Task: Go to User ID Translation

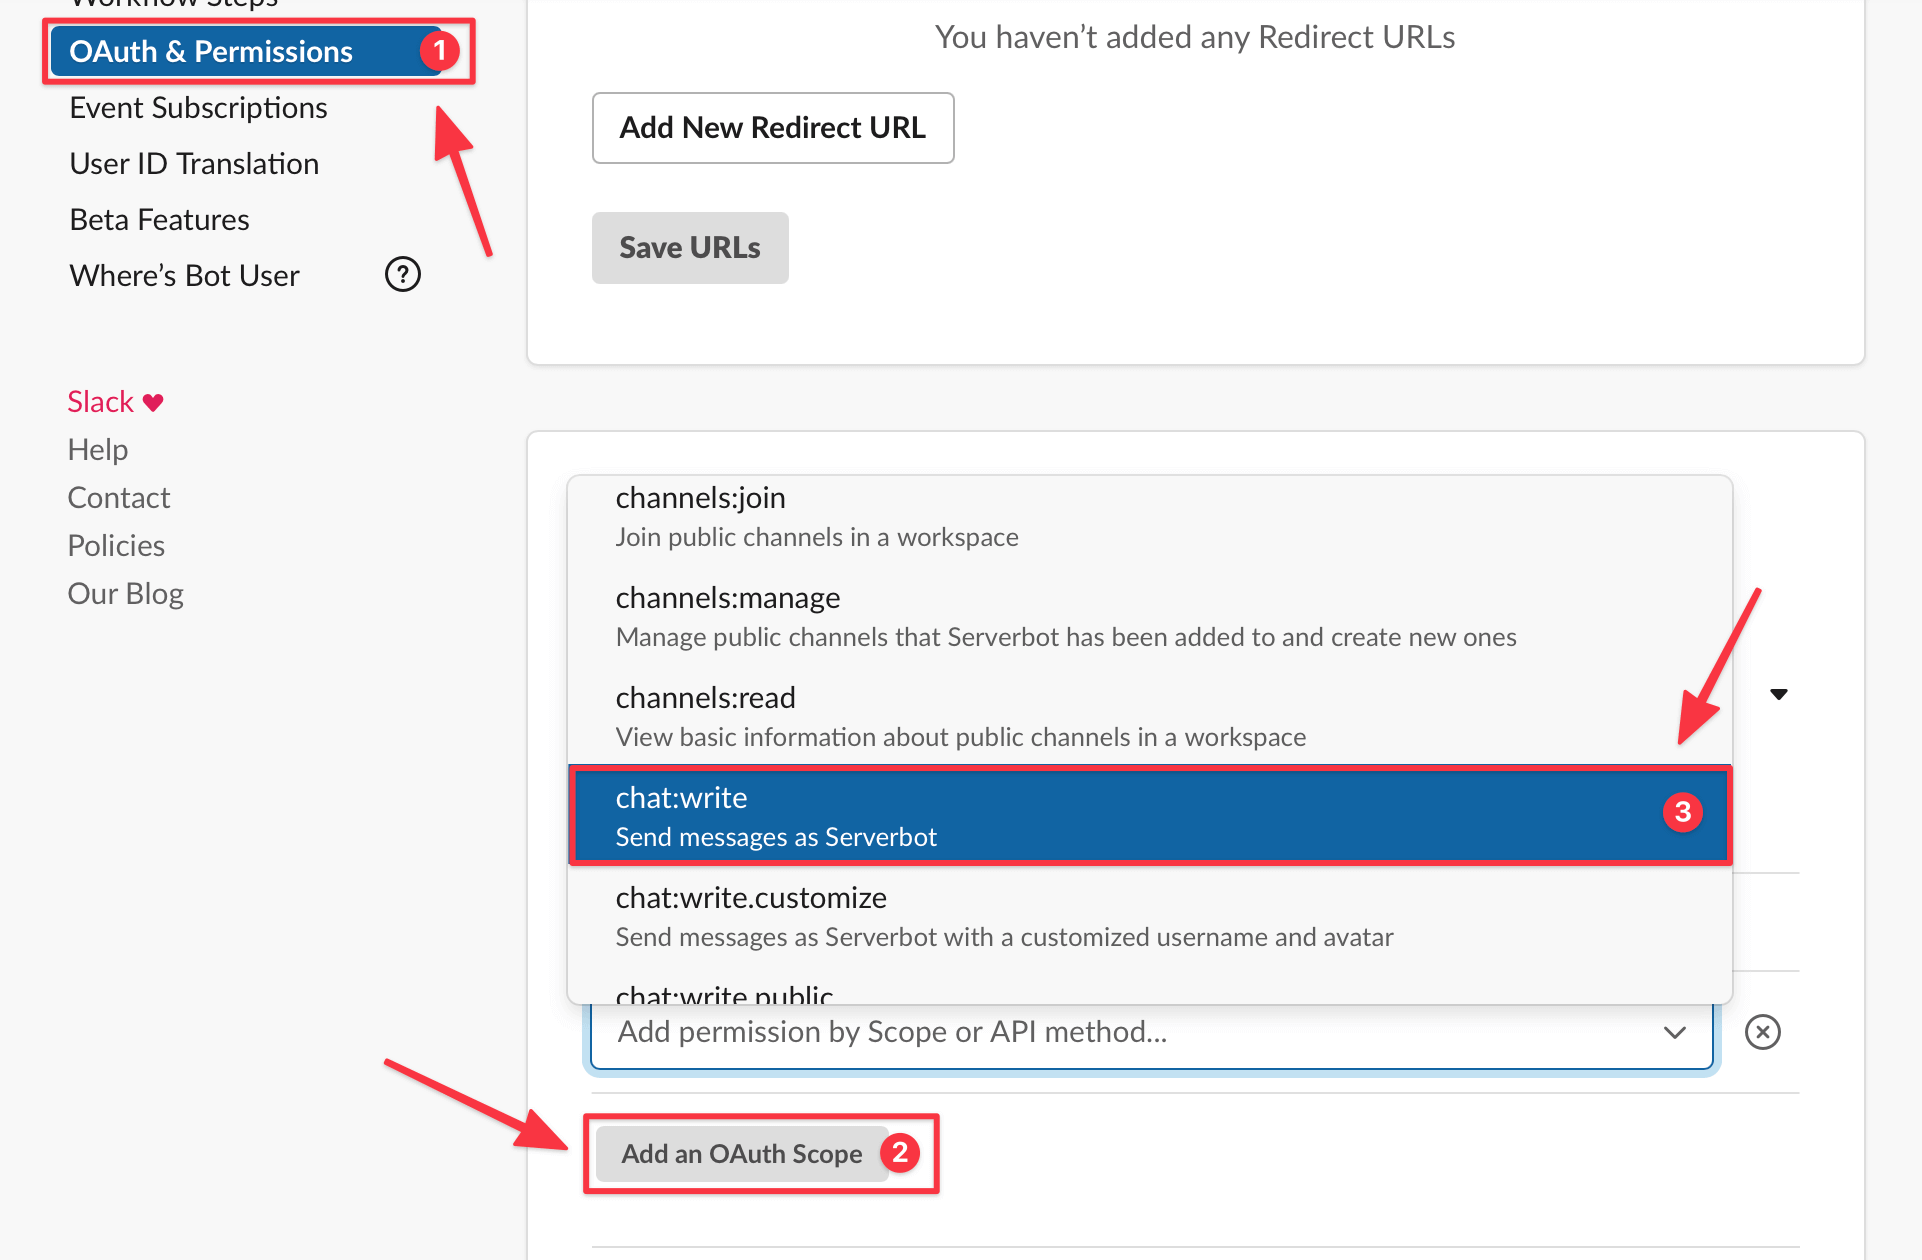Action: (193, 163)
